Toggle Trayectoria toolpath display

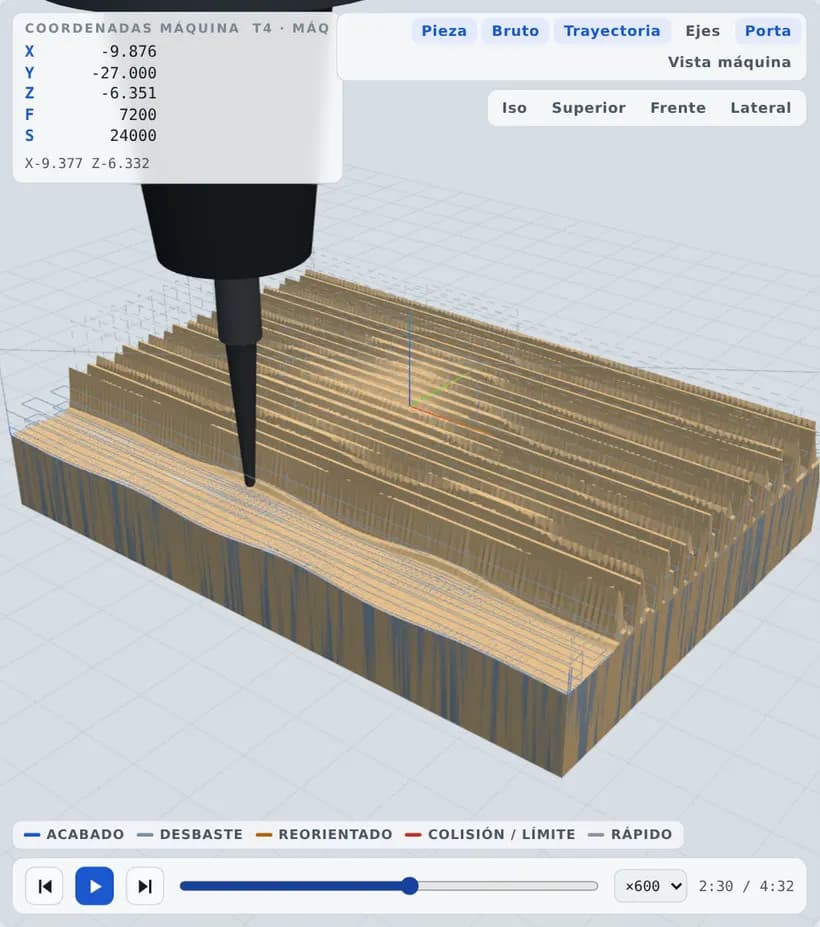coord(612,31)
